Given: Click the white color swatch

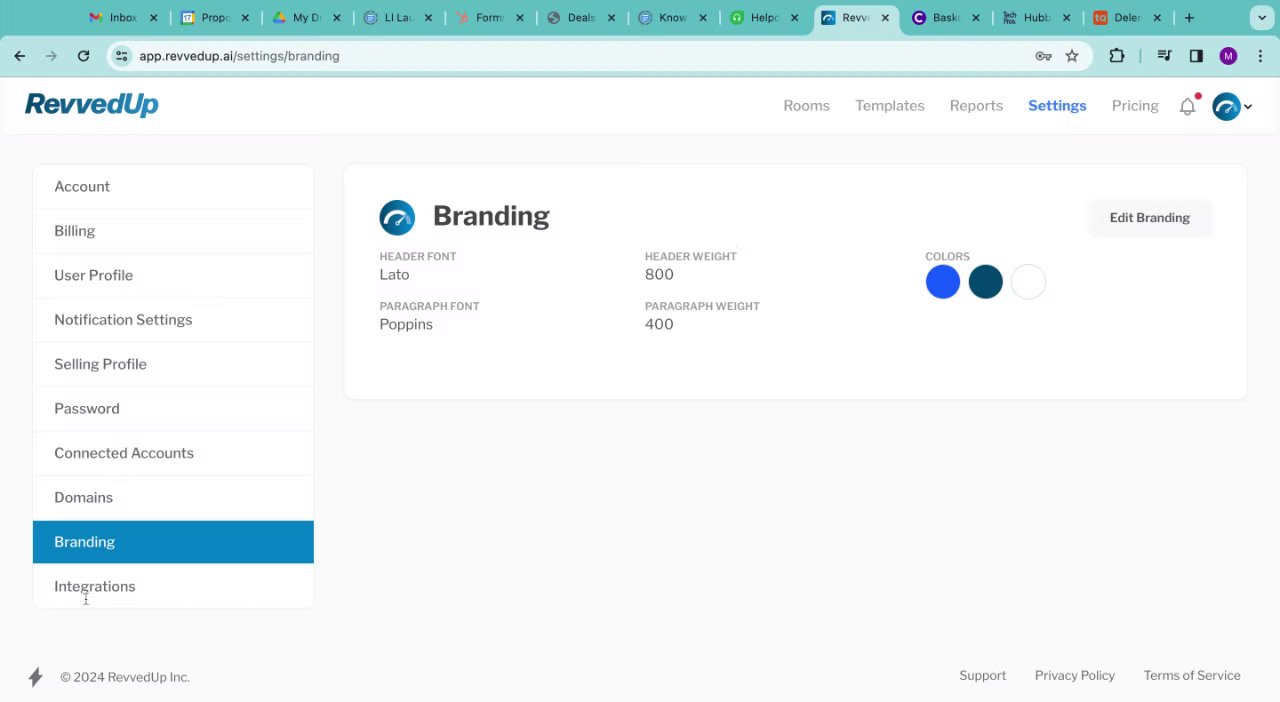Looking at the screenshot, I should click(x=1028, y=282).
